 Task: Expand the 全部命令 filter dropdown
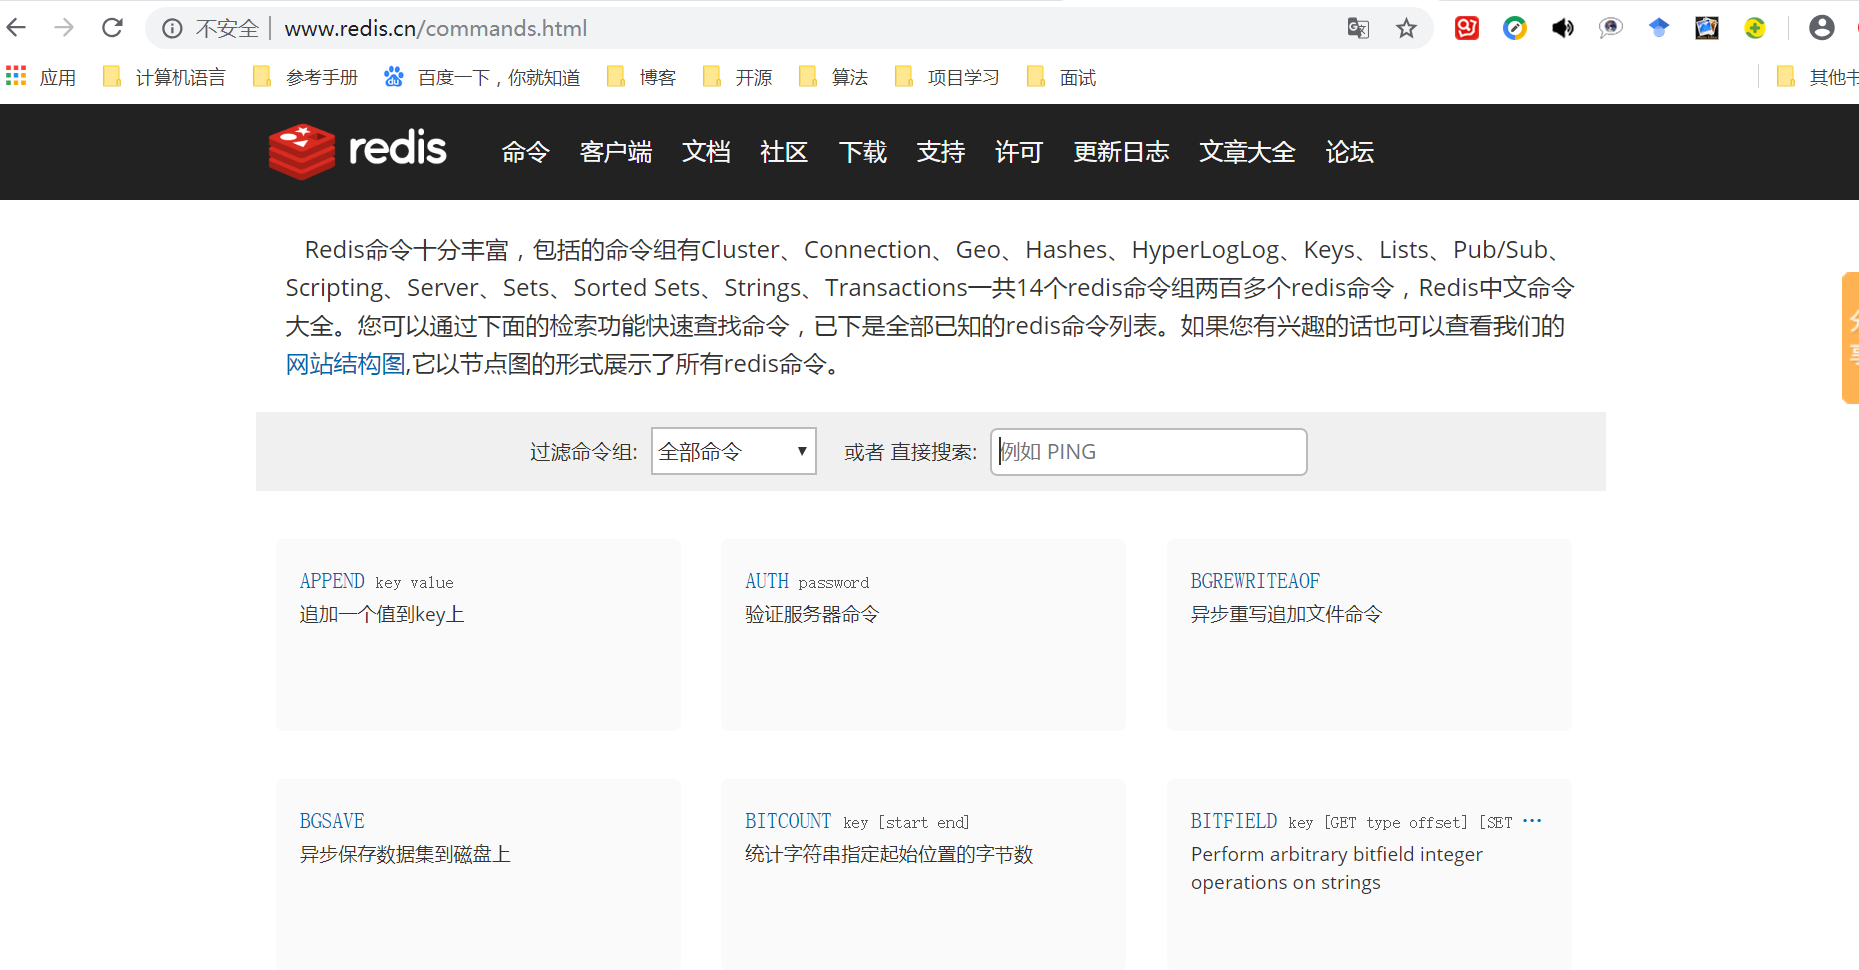point(733,451)
